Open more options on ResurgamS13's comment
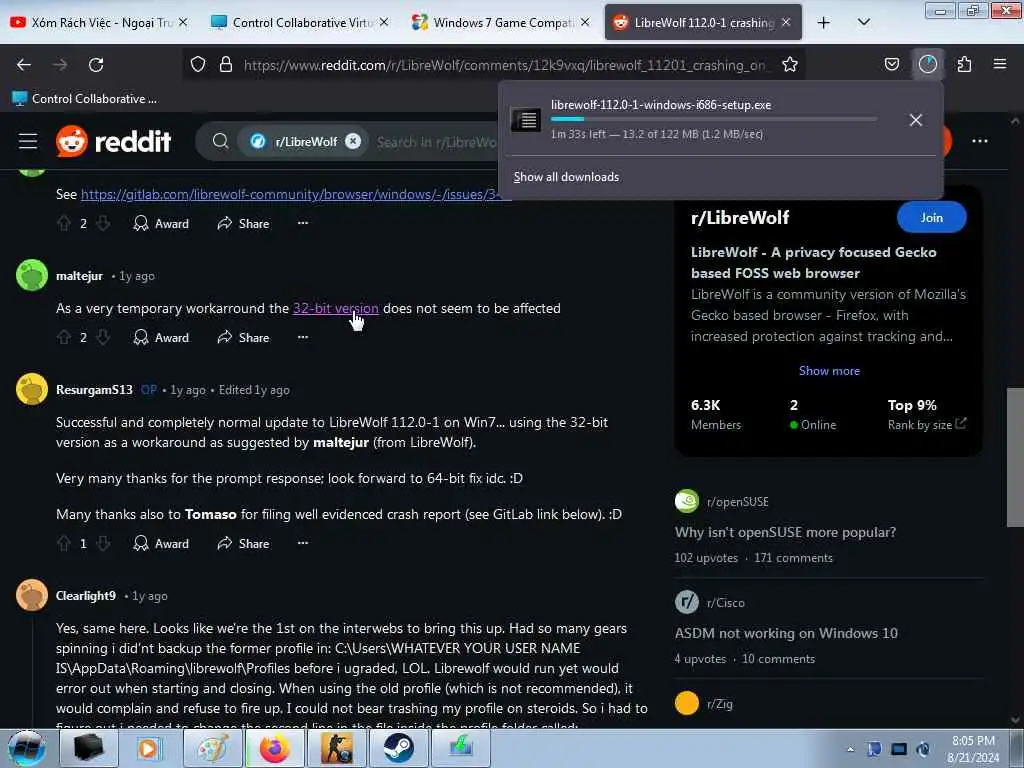This screenshot has width=1024, height=768. point(303,543)
